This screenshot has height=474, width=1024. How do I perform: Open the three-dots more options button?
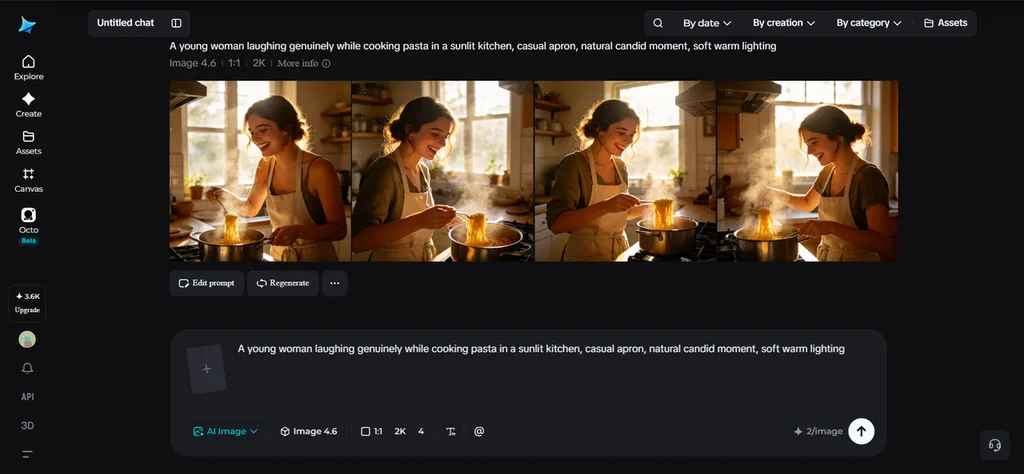335,283
